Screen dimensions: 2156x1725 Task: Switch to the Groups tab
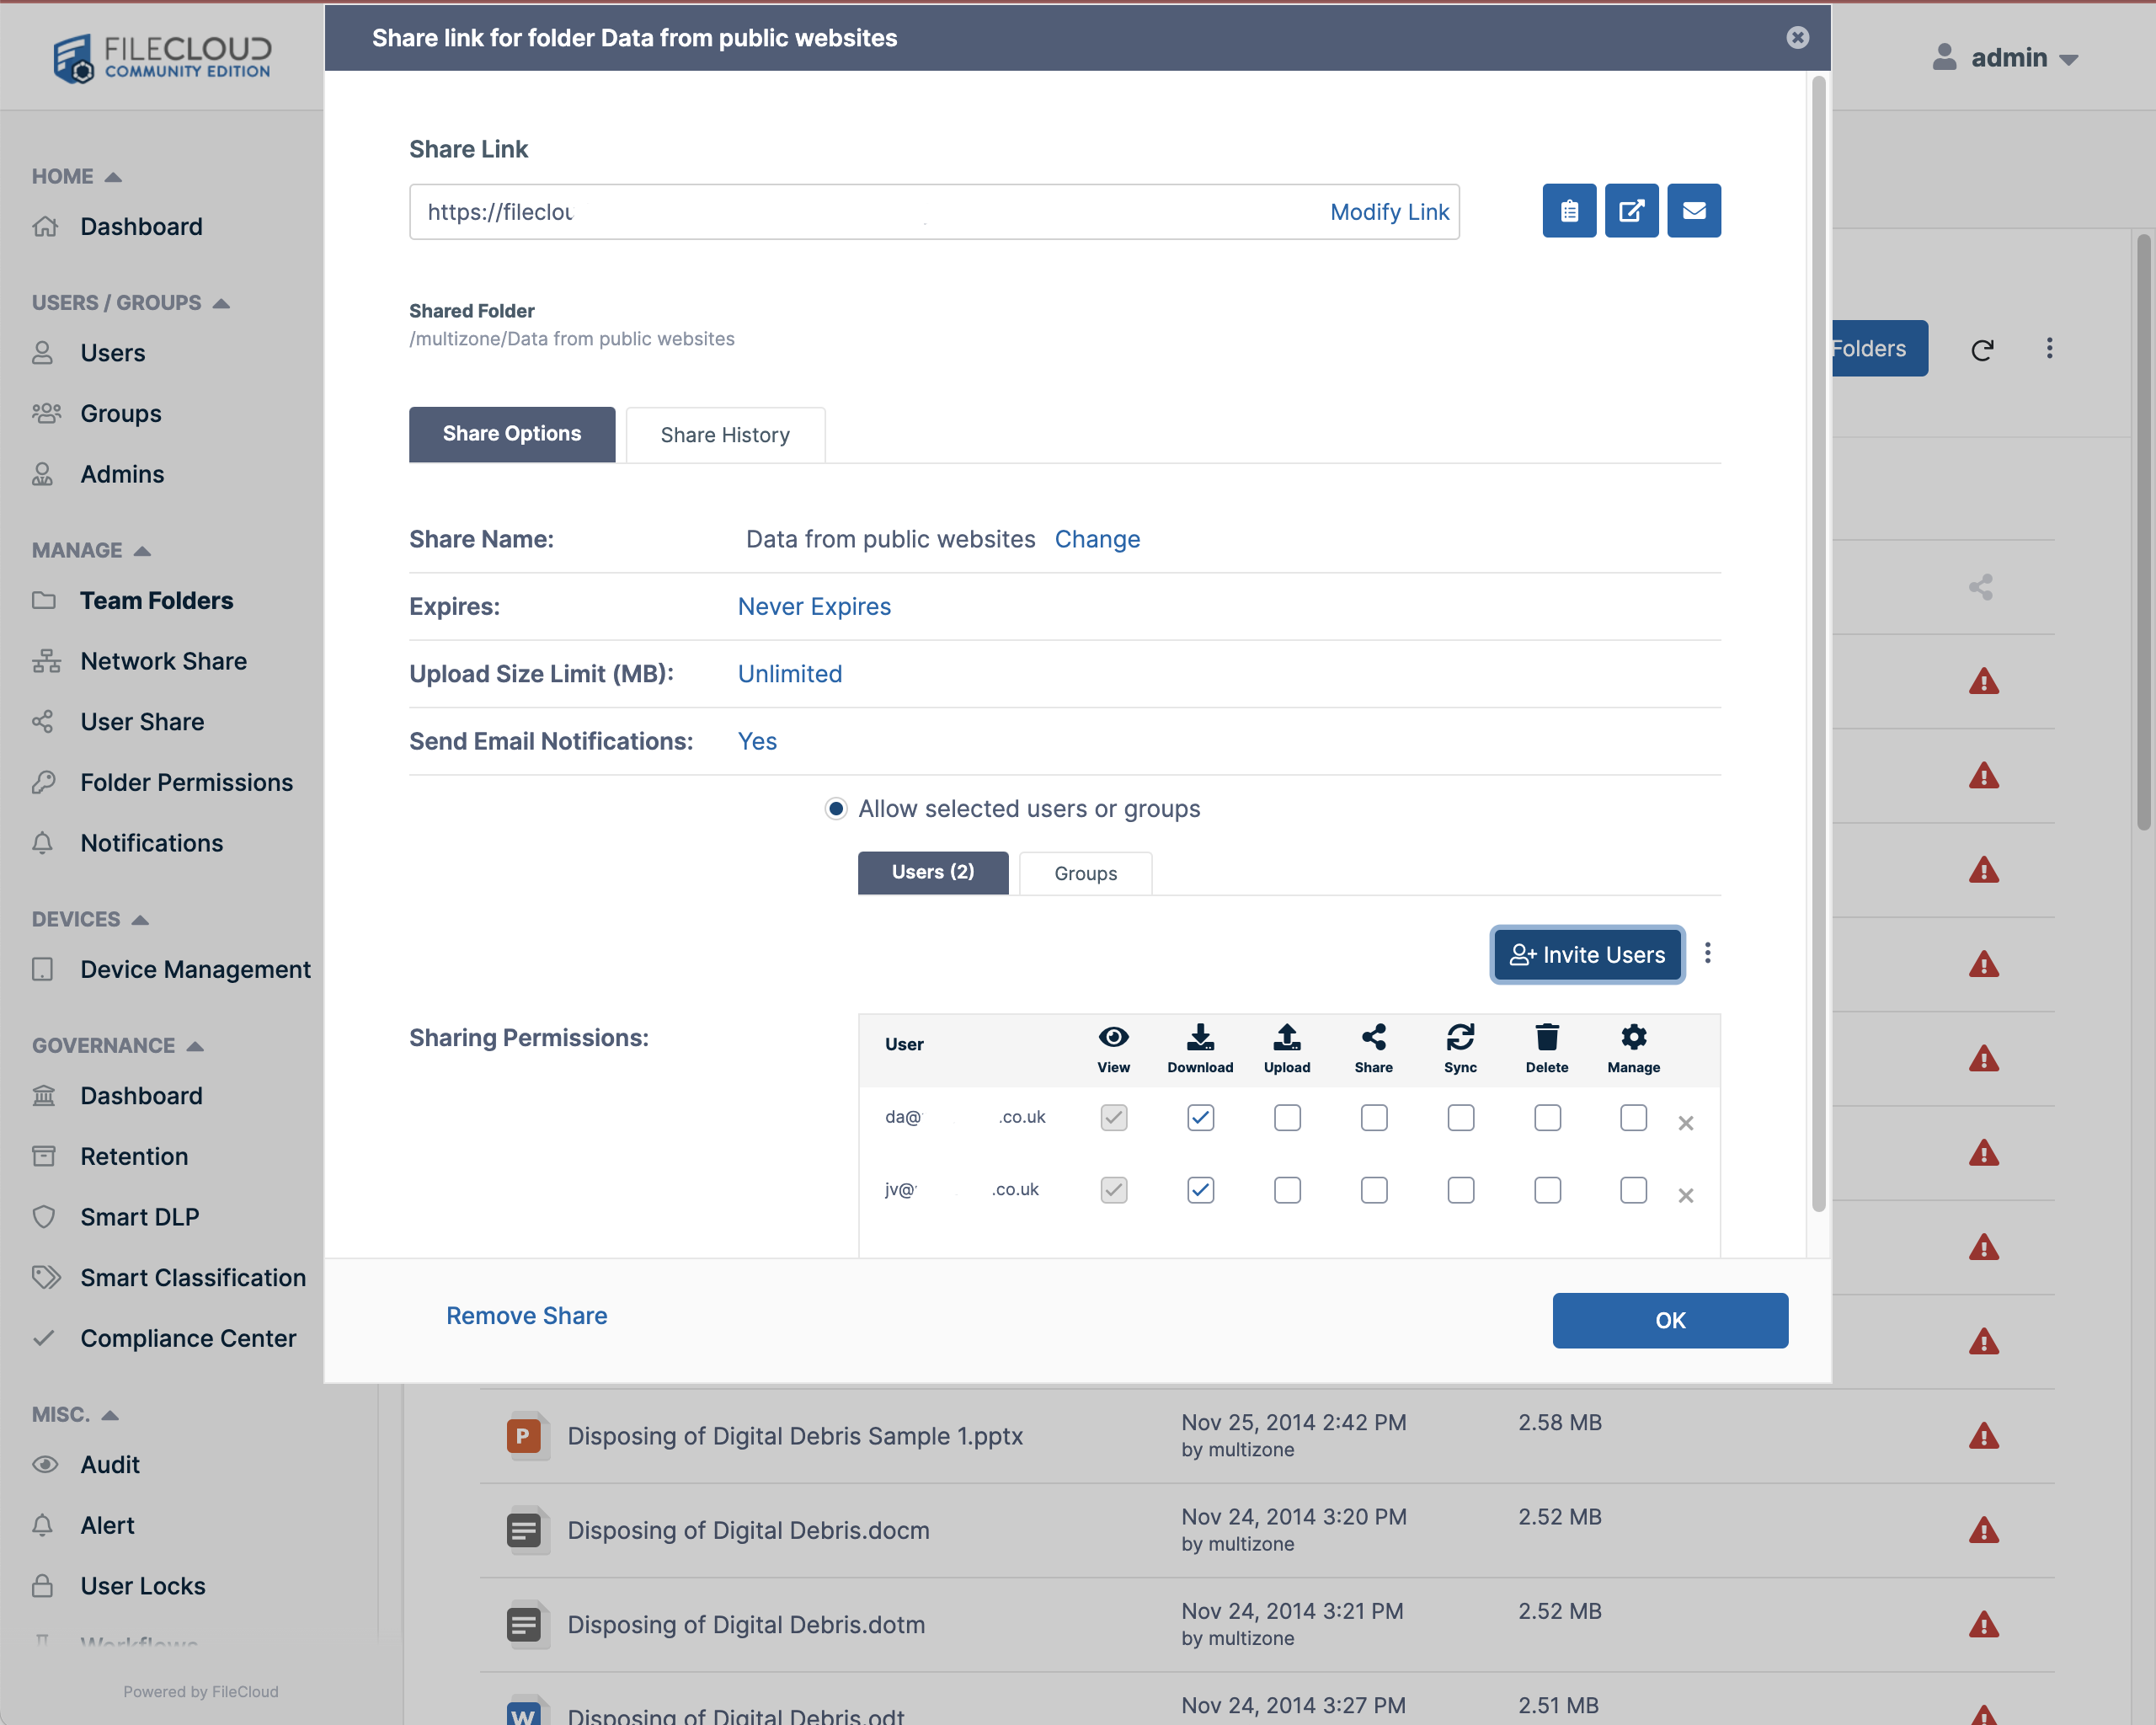(x=1085, y=873)
